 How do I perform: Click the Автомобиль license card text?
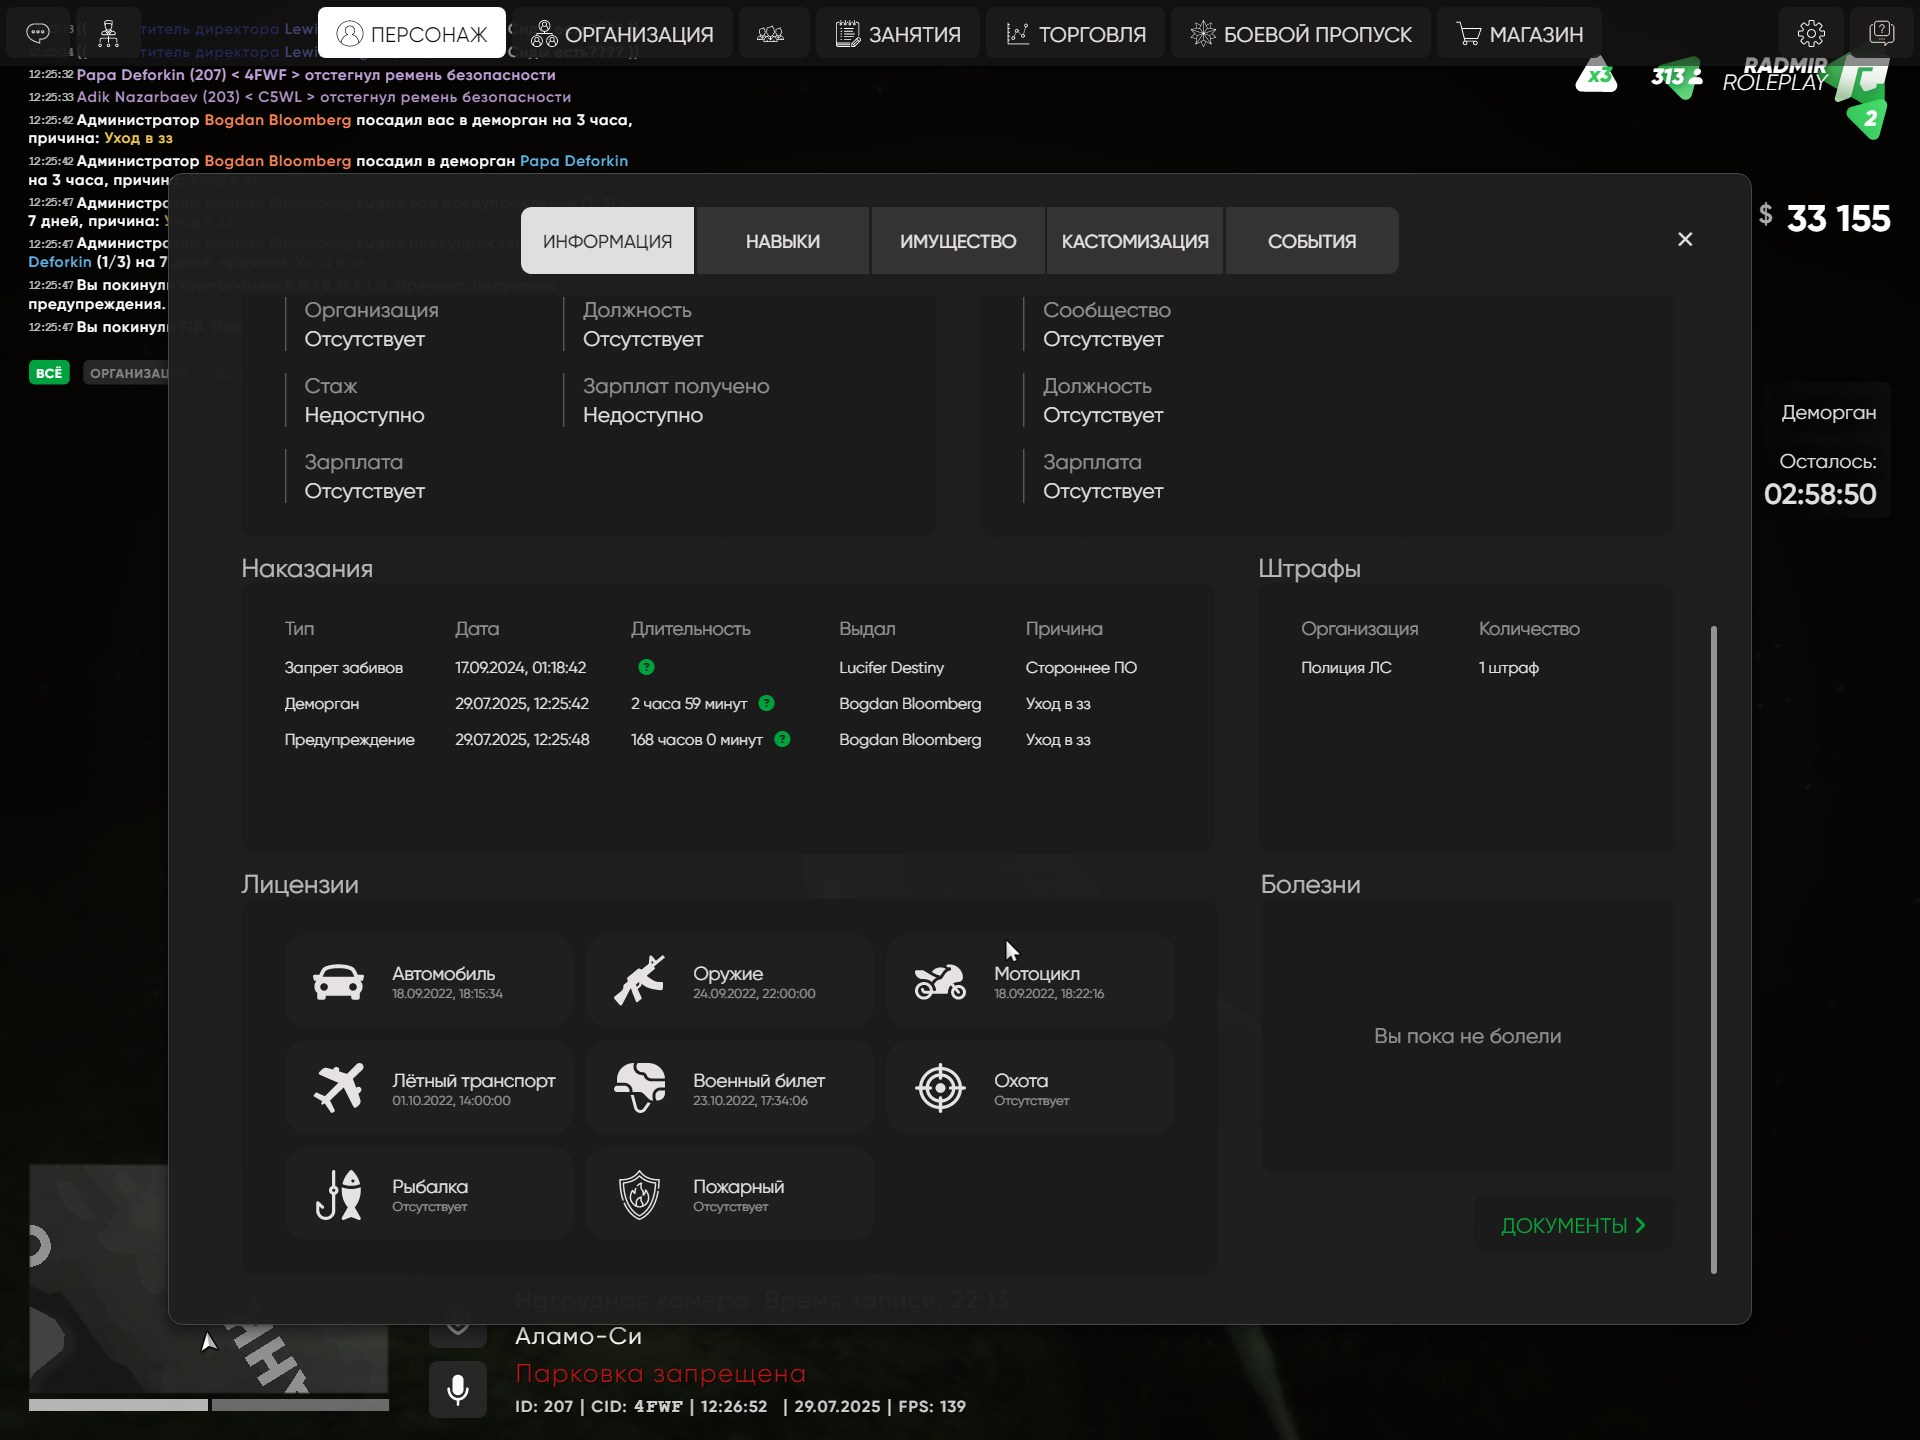pyautogui.click(x=447, y=982)
